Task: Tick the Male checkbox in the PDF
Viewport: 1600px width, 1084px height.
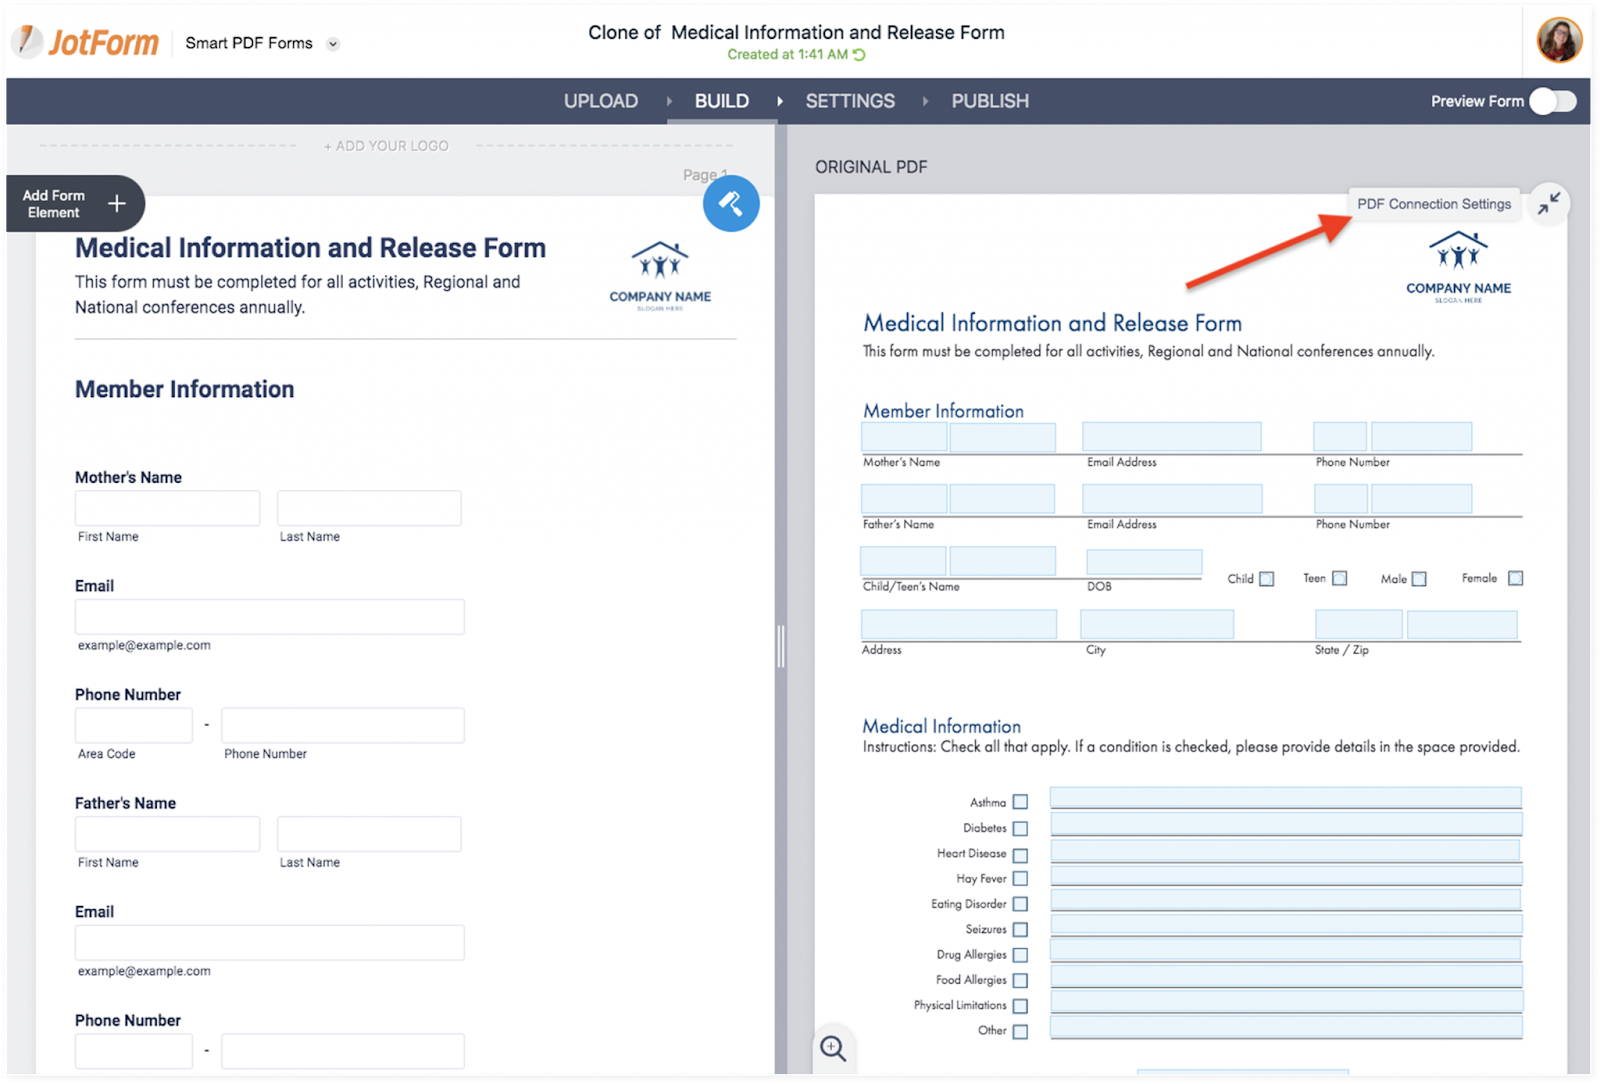Action: click(x=1419, y=579)
